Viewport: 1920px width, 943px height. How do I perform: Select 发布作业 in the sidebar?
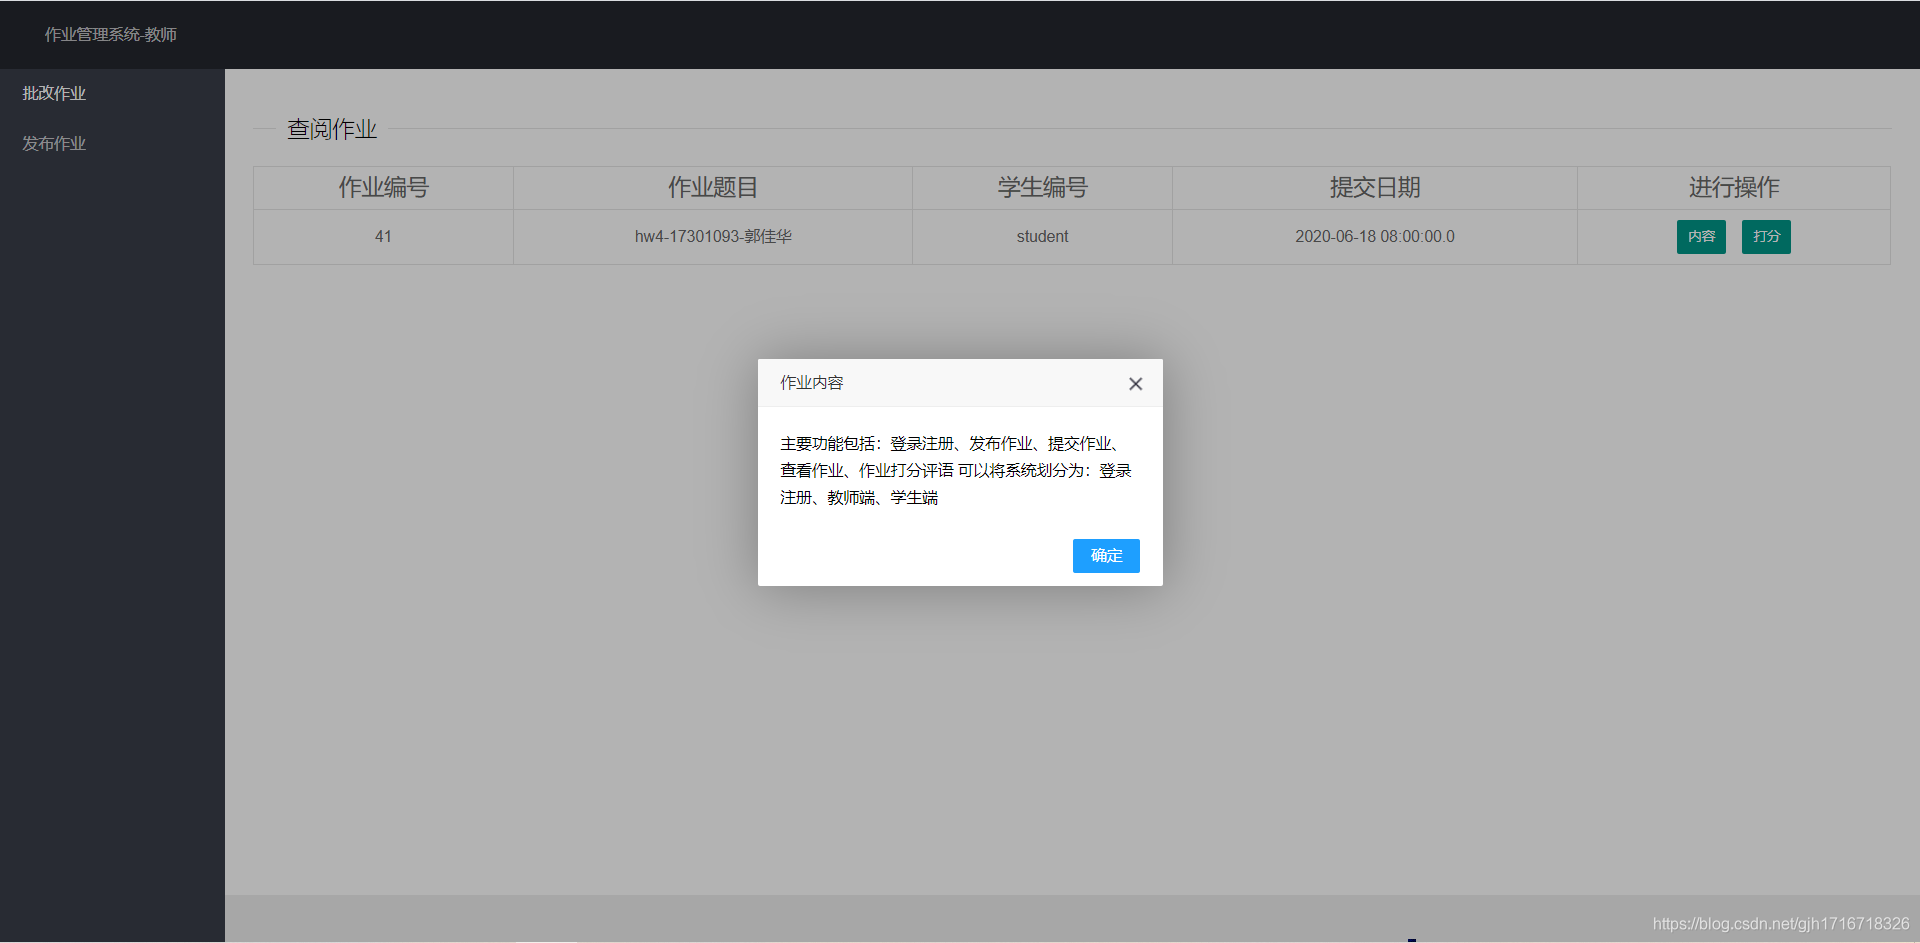pyautogui.click(x=54, y=142)
